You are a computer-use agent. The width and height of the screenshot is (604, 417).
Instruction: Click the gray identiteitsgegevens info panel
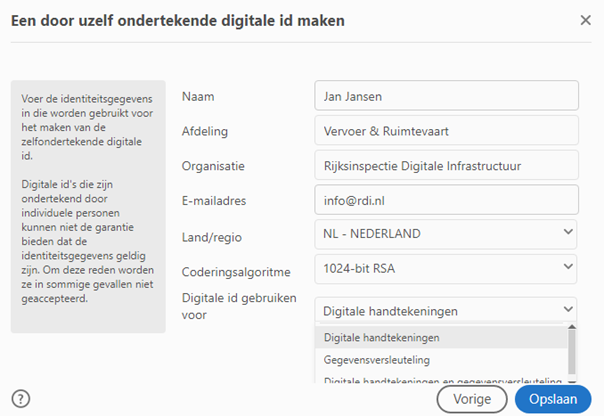pyautogui.click(x=88, y=206)
